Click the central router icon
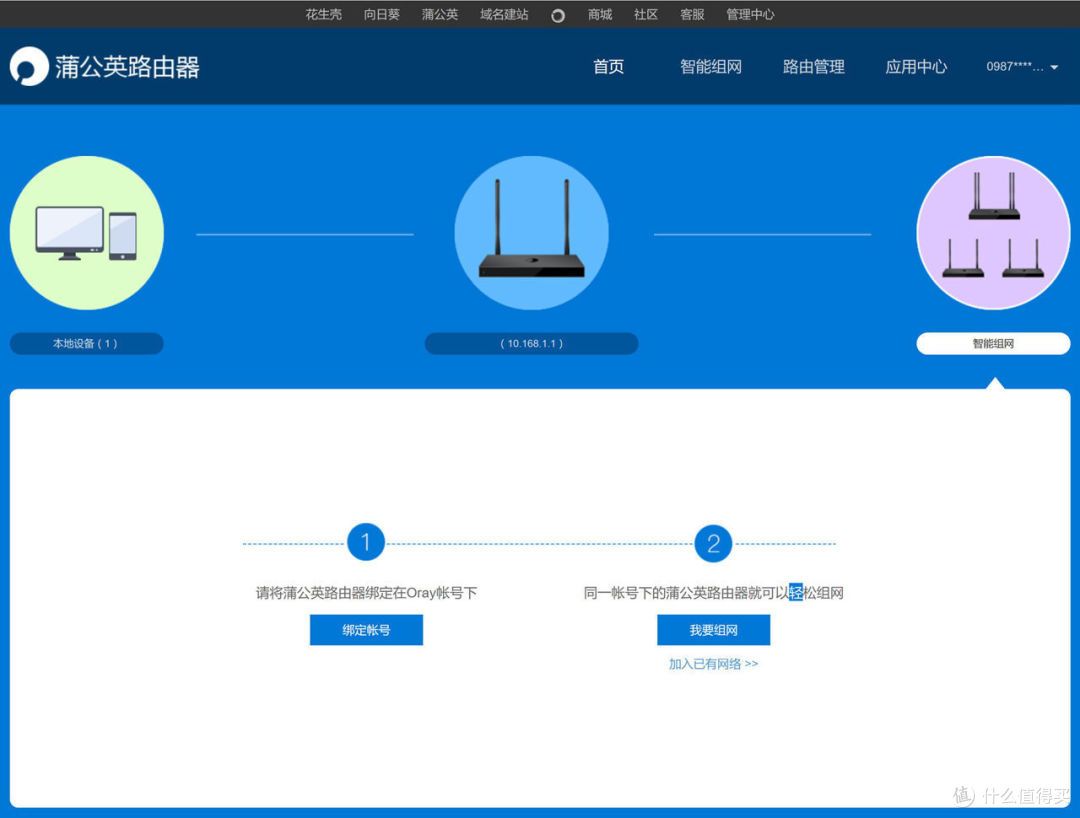The image size is (1080, 818). pos(532,233)
